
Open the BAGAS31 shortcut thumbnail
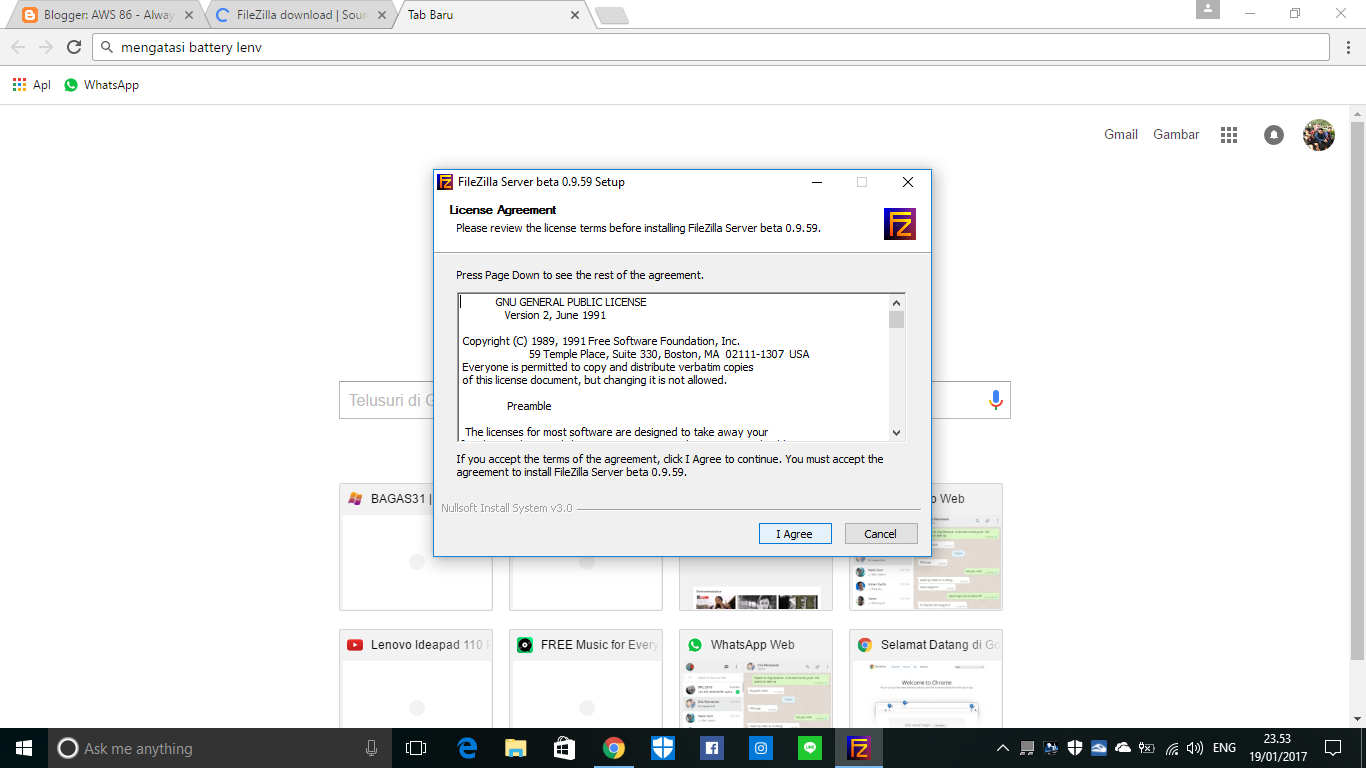(416, 547)
